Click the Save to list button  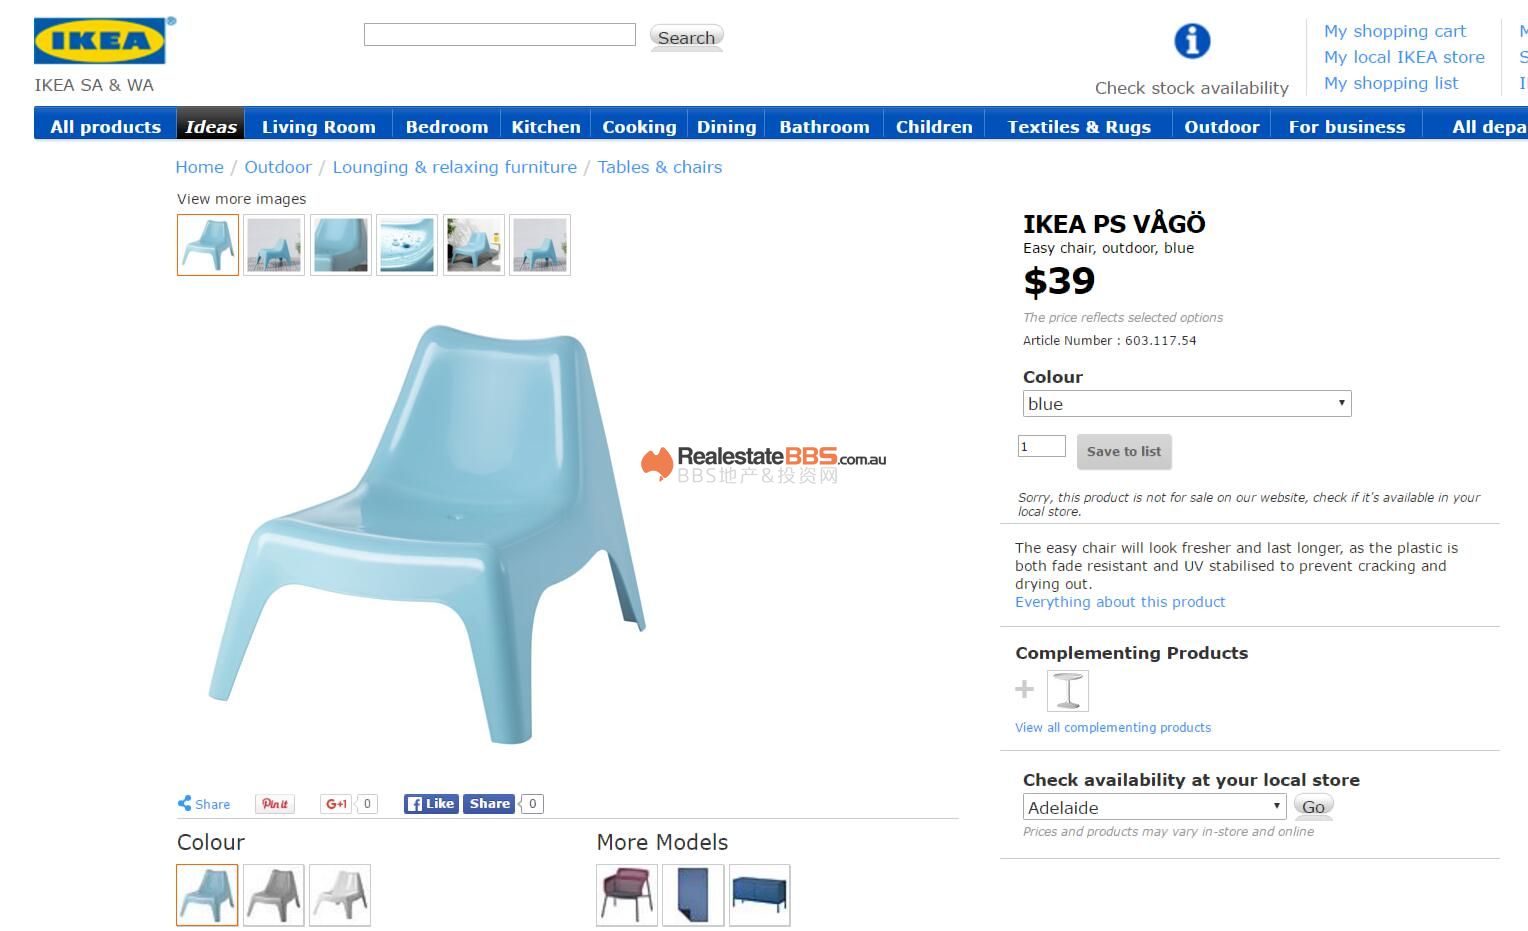tap(1124, 452)
